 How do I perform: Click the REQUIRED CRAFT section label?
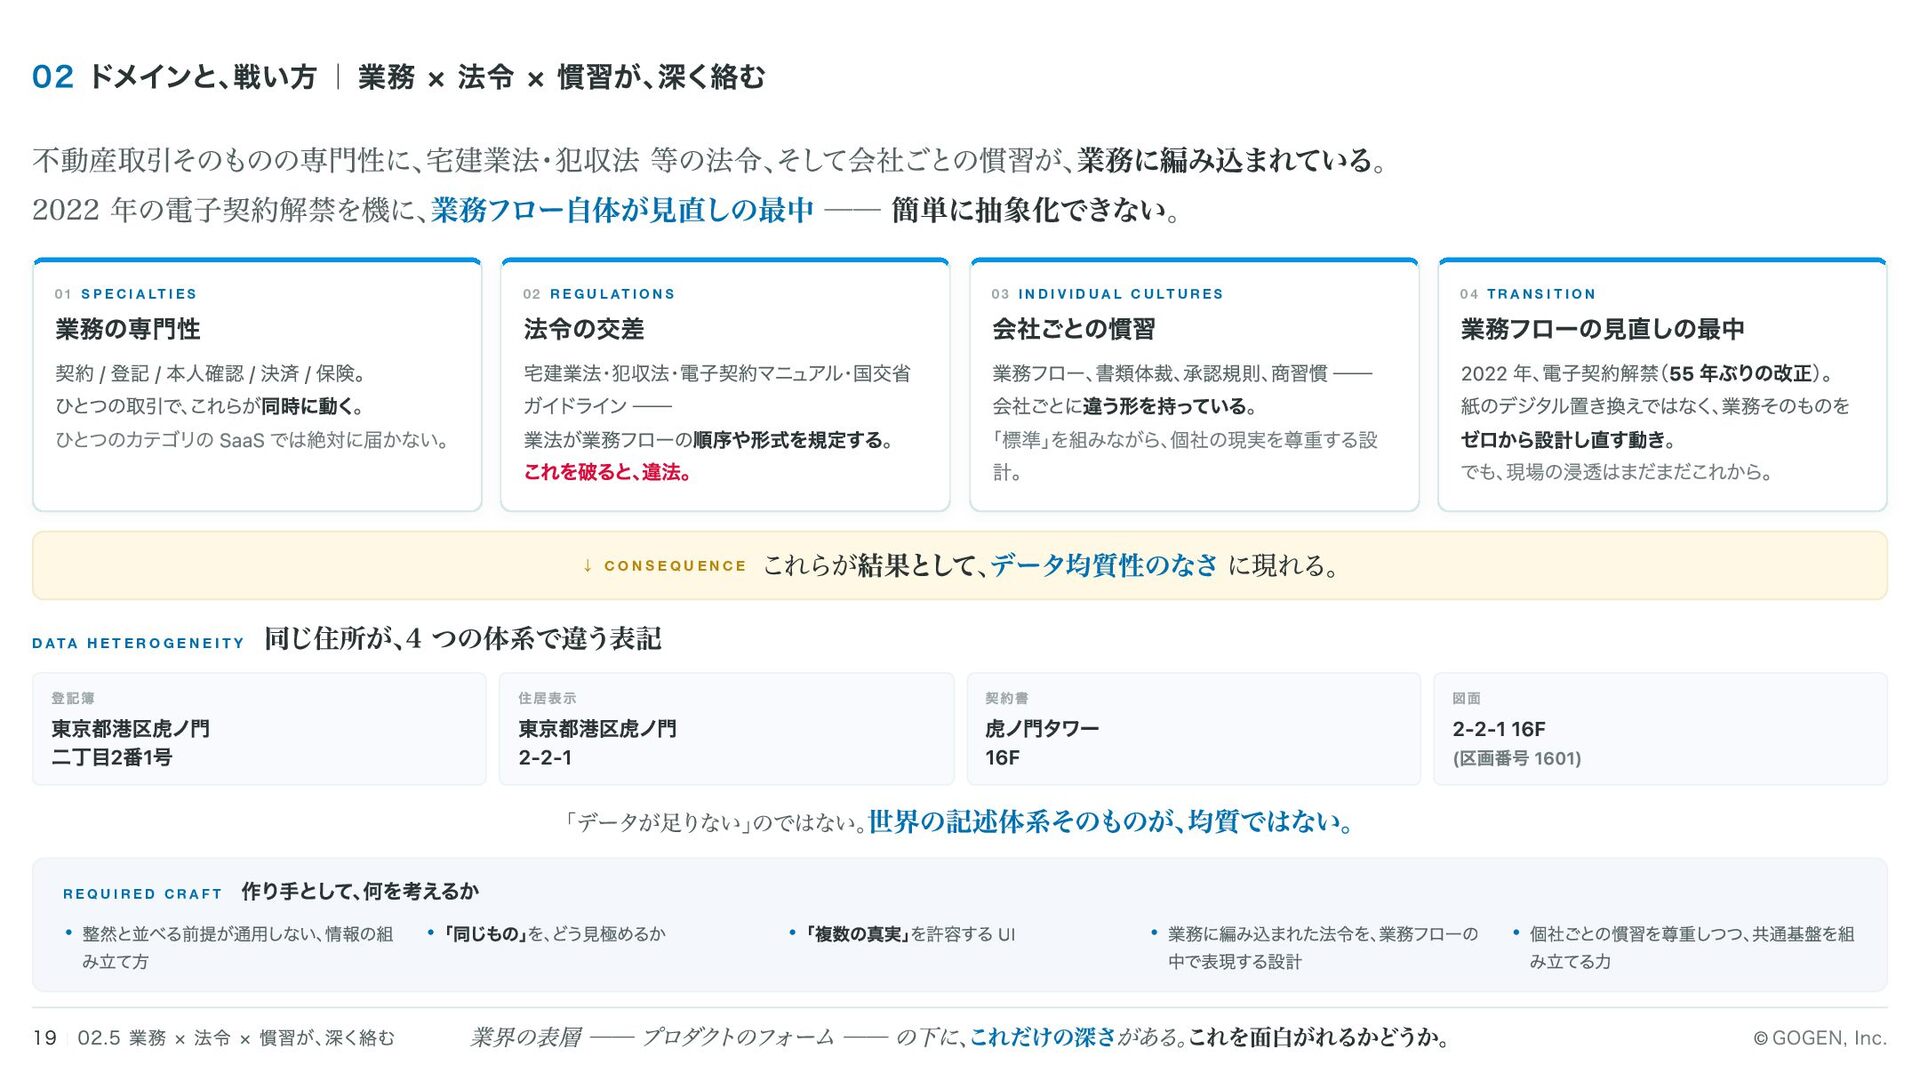[142, 894]
